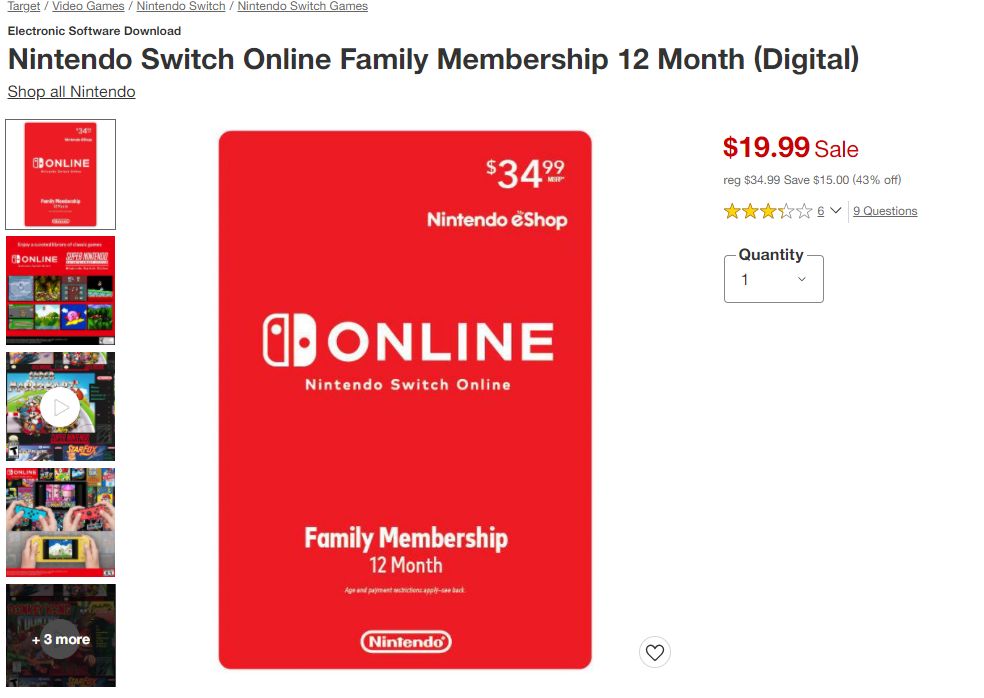Open Nintendo Switch Games breadcrumb
984x698 pixels.
coord(302,6)
